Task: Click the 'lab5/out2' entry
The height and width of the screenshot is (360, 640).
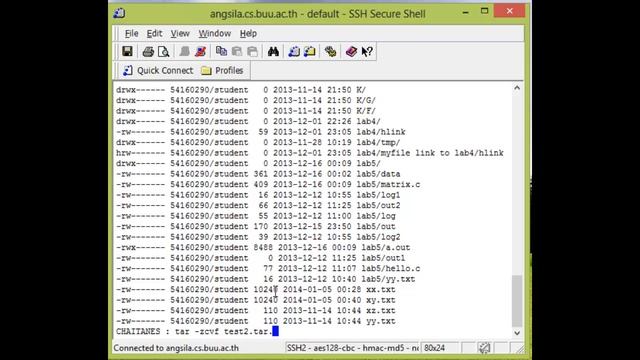Action: 378,205
